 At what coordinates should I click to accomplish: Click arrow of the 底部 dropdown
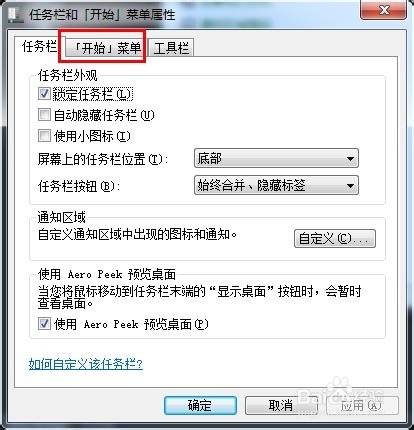point(350,159)
